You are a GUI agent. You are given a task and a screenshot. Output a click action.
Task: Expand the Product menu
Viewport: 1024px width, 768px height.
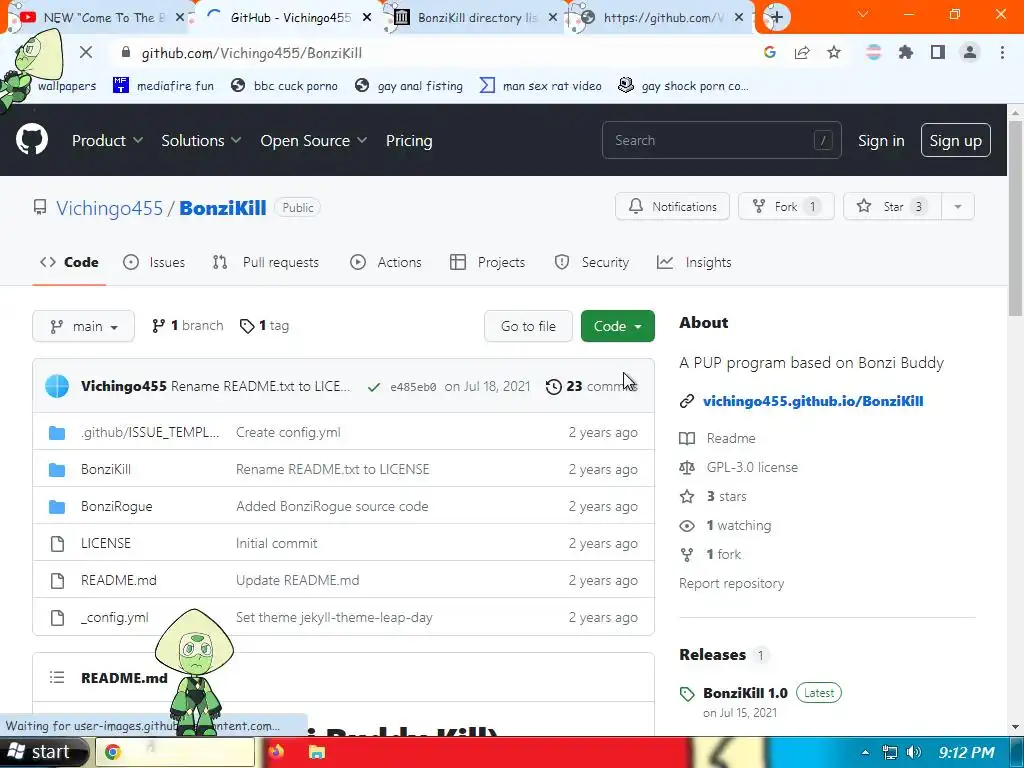tap(107, 140)
